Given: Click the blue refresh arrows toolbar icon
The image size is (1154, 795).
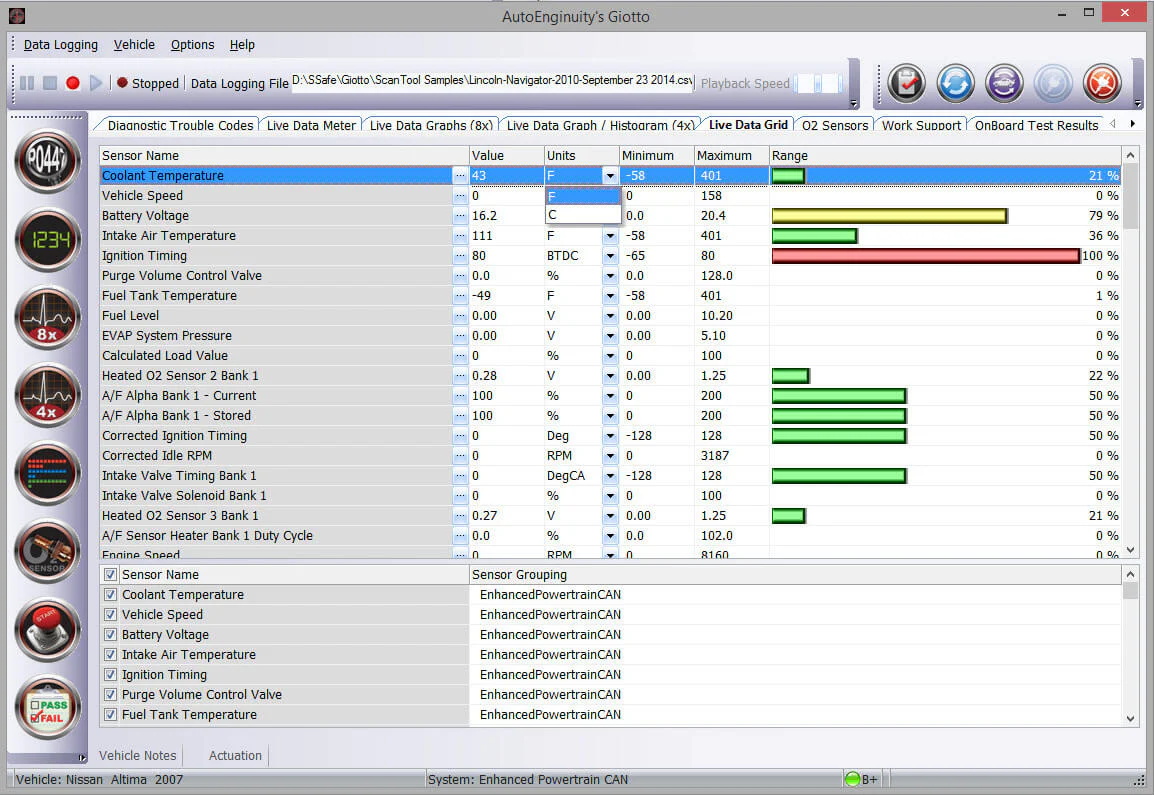Looking at the screenshot, I should click(955, 83).
